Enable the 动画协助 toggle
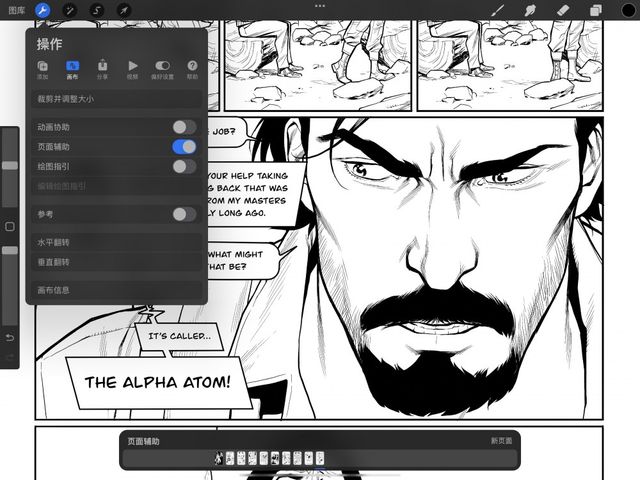 184,127
